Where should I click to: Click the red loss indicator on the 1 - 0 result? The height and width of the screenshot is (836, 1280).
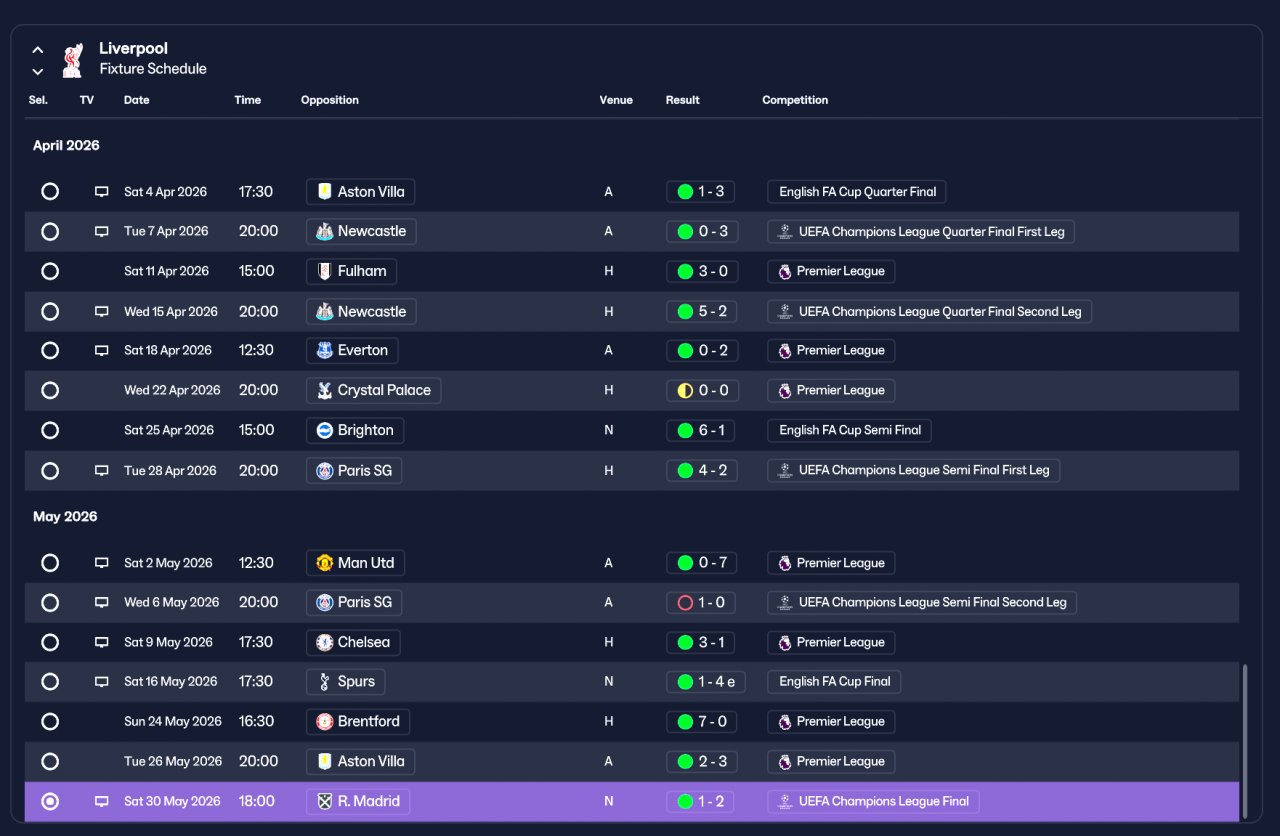click(x=685, y=603)
